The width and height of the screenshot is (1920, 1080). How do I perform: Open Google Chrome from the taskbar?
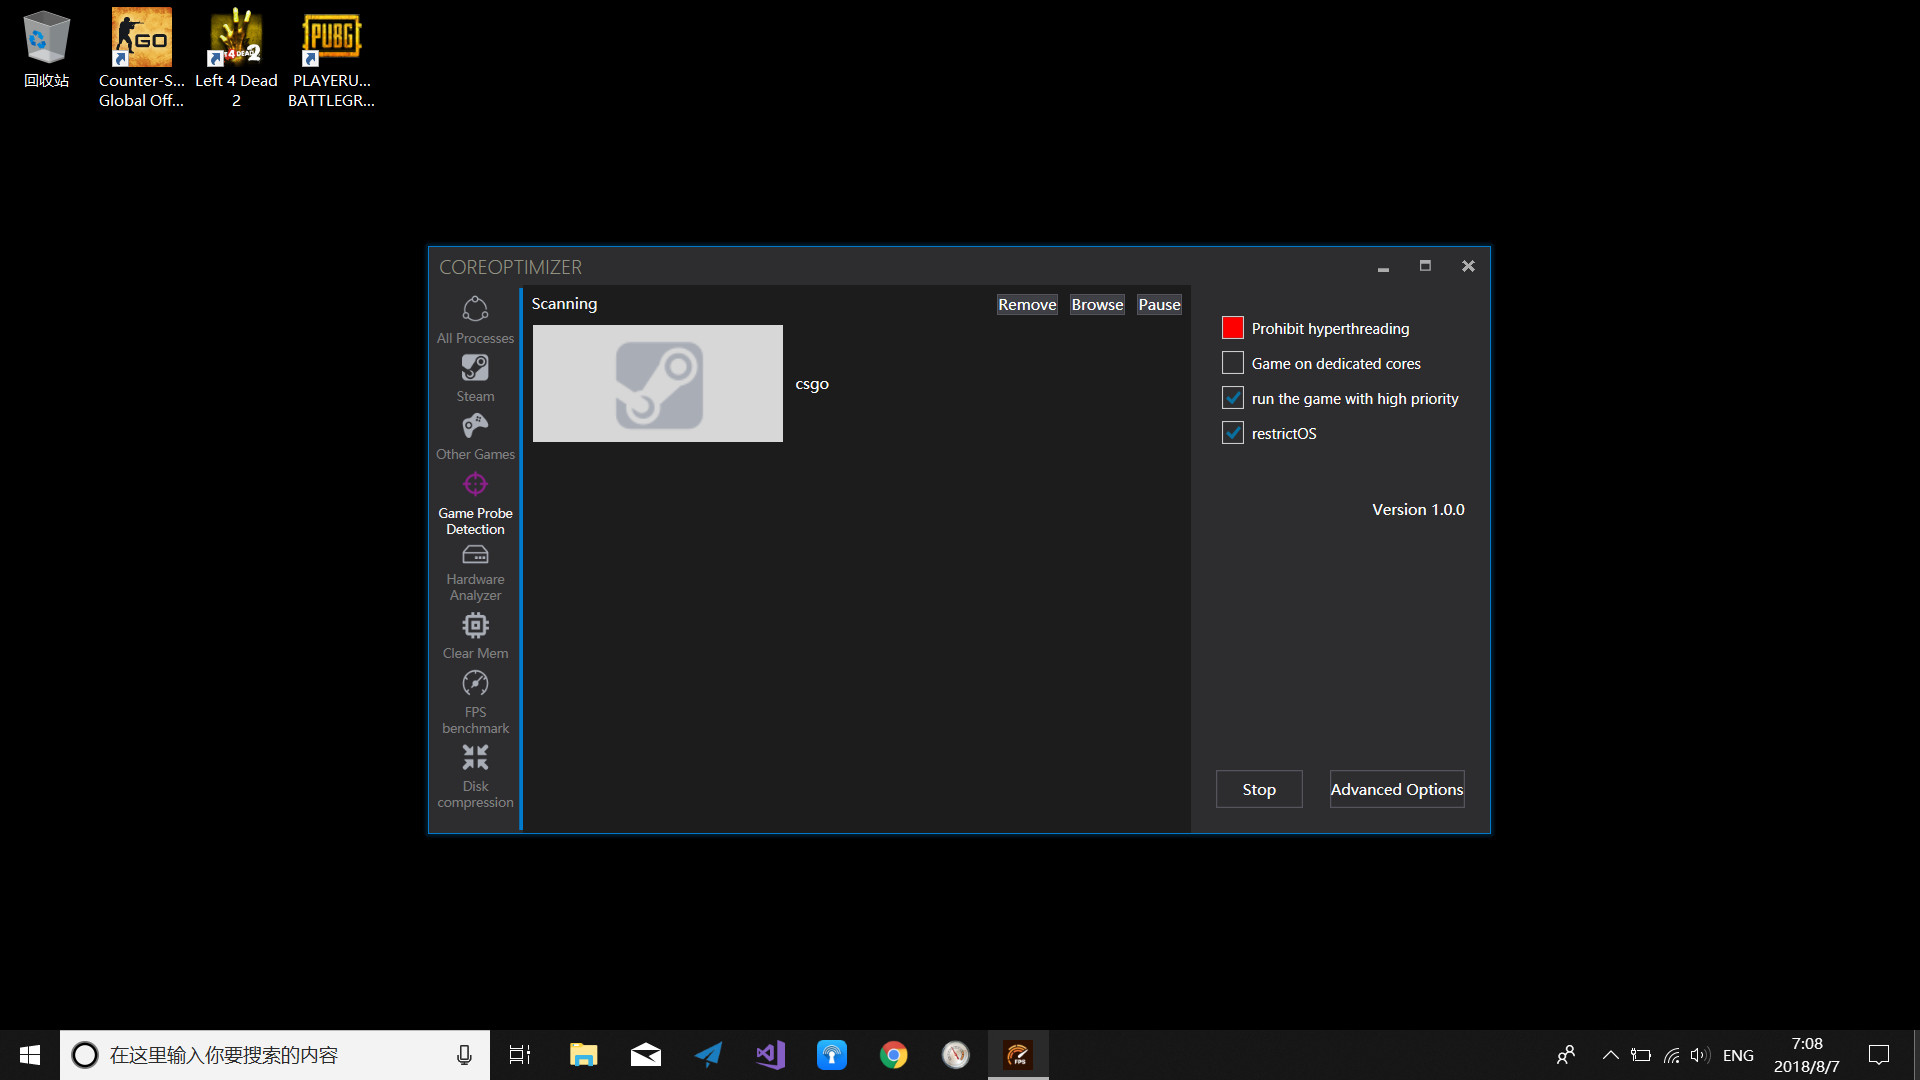click(893, 1054)
